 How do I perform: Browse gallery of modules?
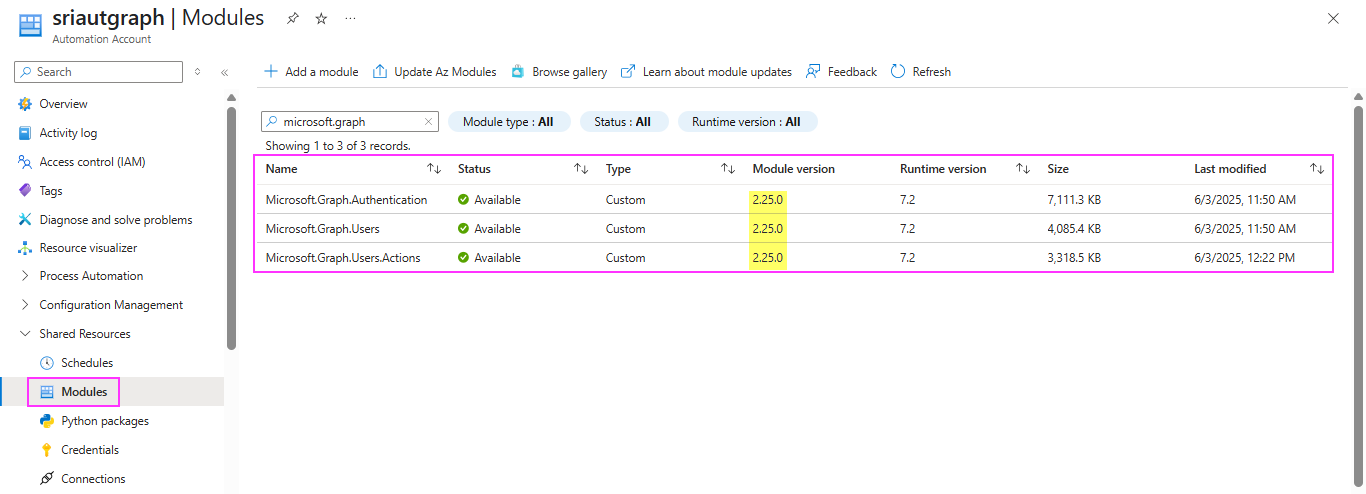[558, 72]
